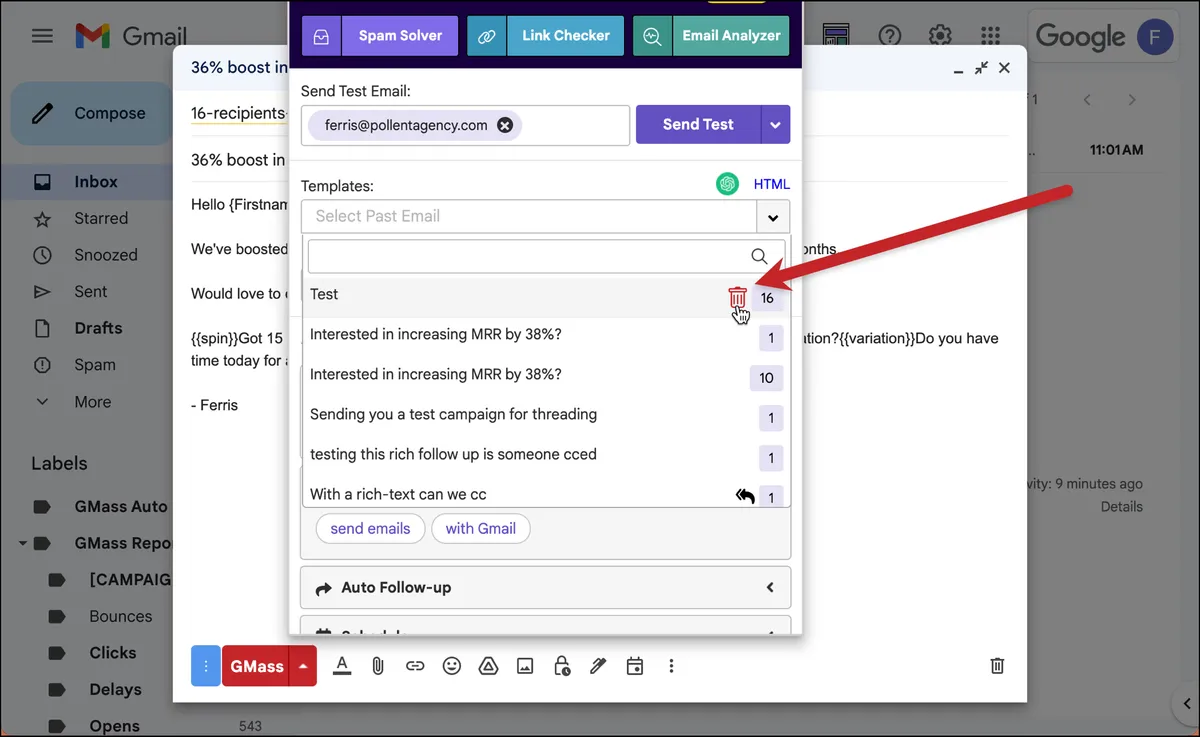Screen dimensions: 1200x737
Task: Insert emoji icon in compose toolbar
Action: coord(452,666)
